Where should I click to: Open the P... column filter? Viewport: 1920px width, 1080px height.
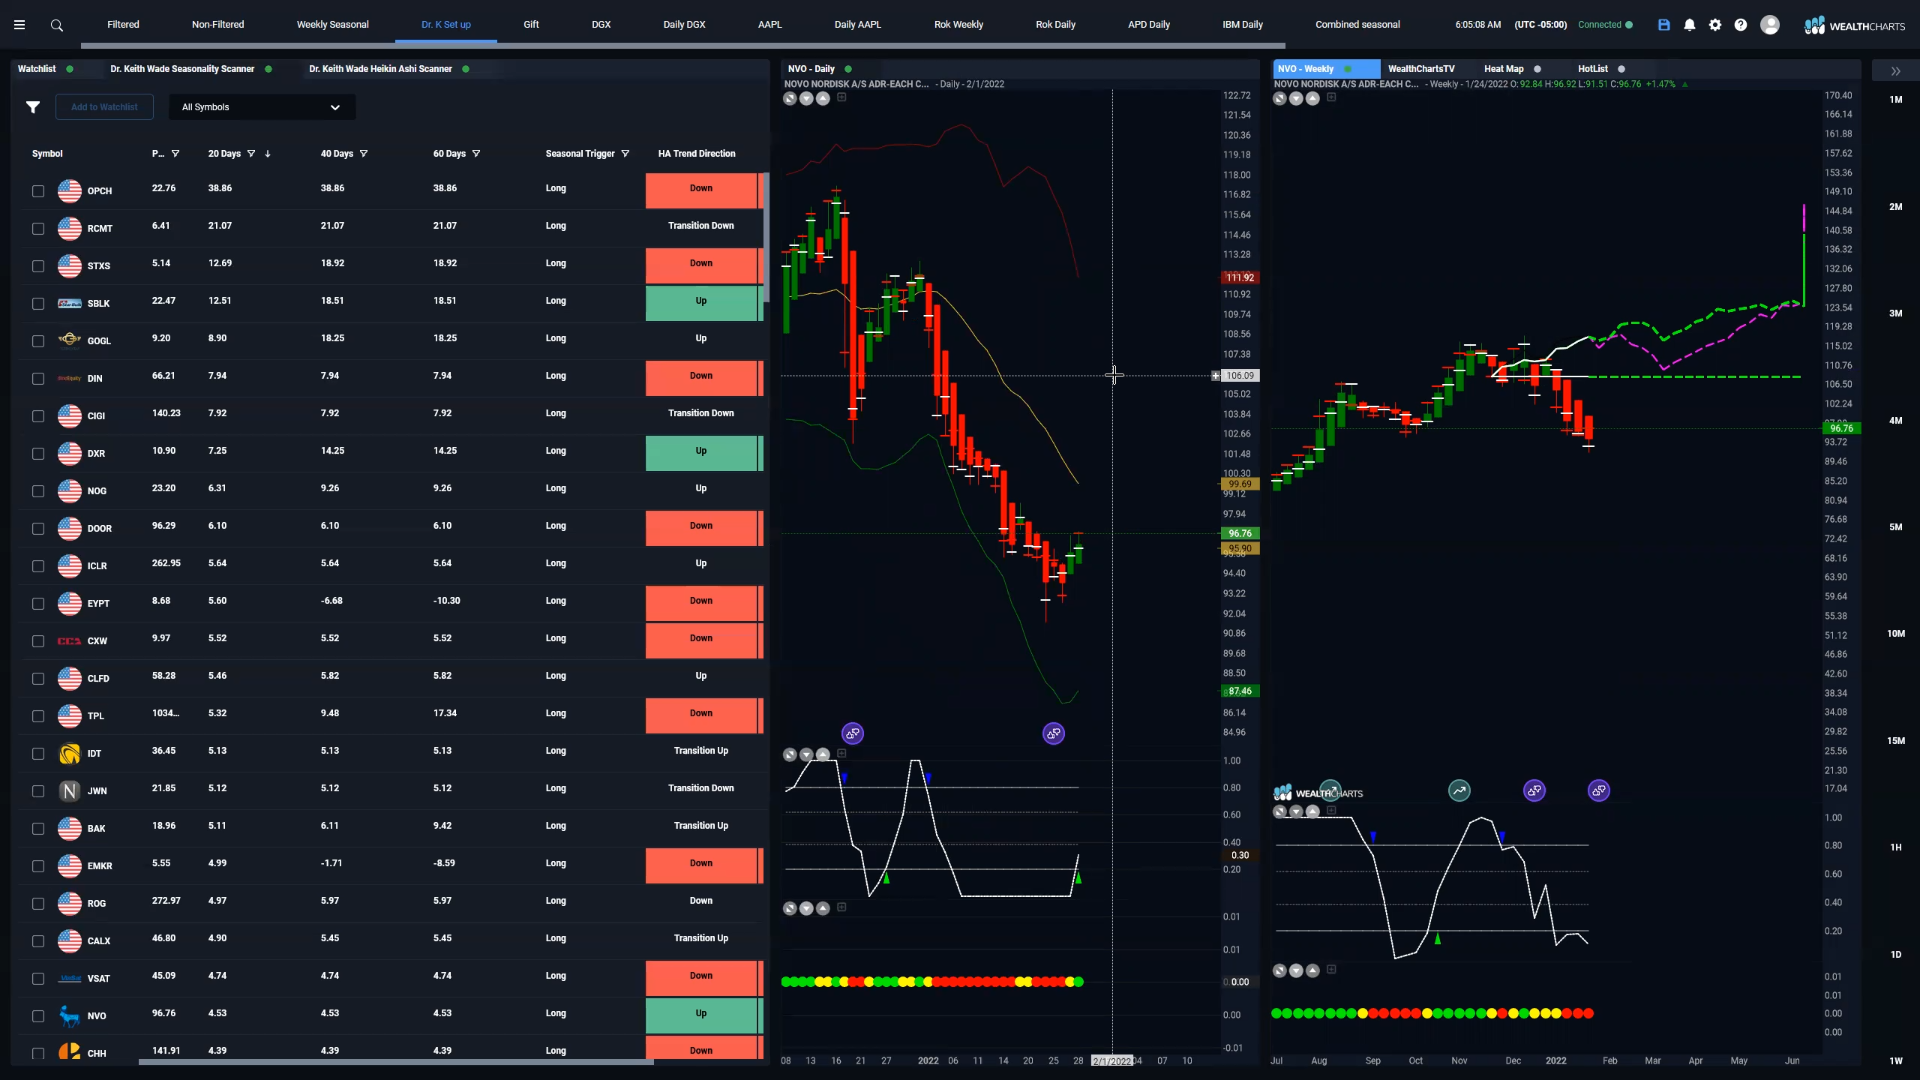coord(176,154)
